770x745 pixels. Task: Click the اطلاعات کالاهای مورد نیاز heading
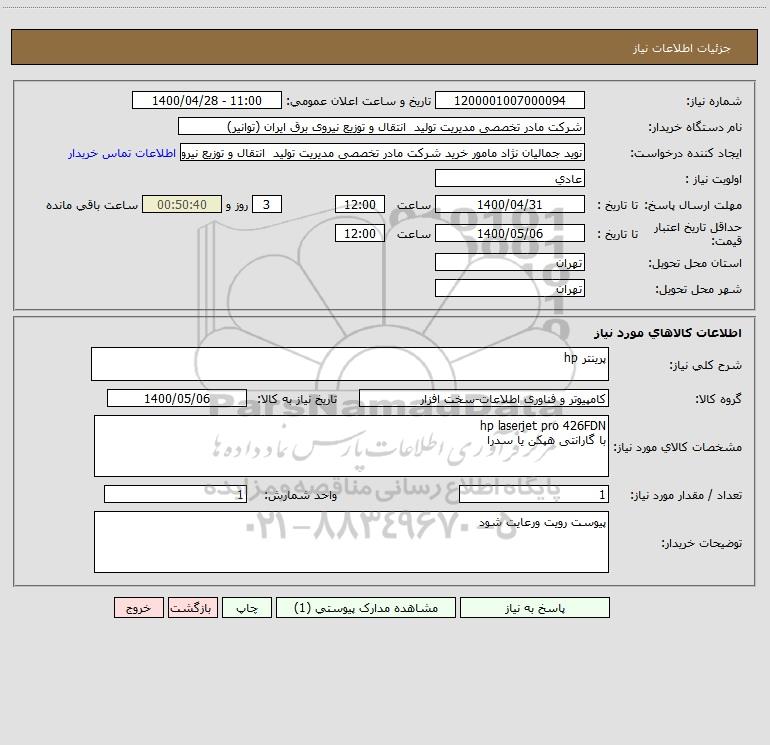667,332
